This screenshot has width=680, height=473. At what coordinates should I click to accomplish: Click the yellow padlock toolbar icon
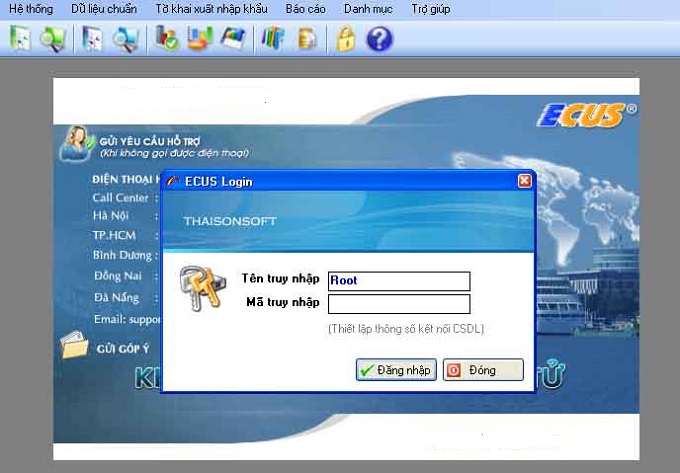346,39
